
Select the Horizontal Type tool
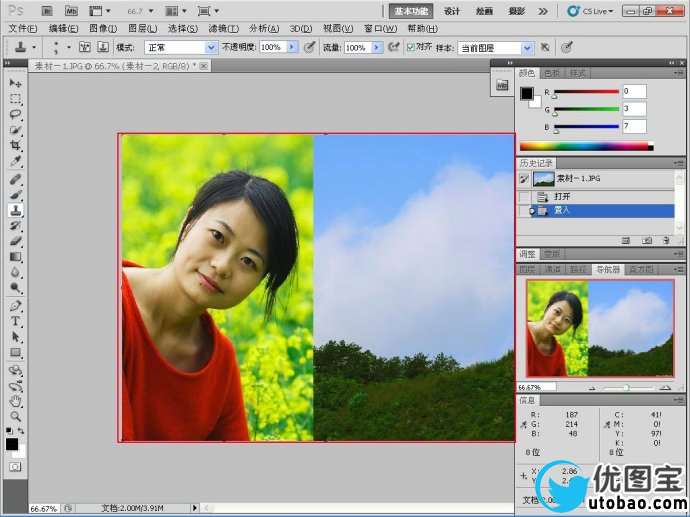coord(15,321)
